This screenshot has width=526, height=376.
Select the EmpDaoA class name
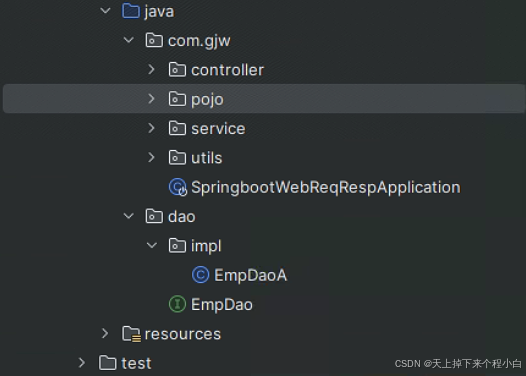click(250, 275)
